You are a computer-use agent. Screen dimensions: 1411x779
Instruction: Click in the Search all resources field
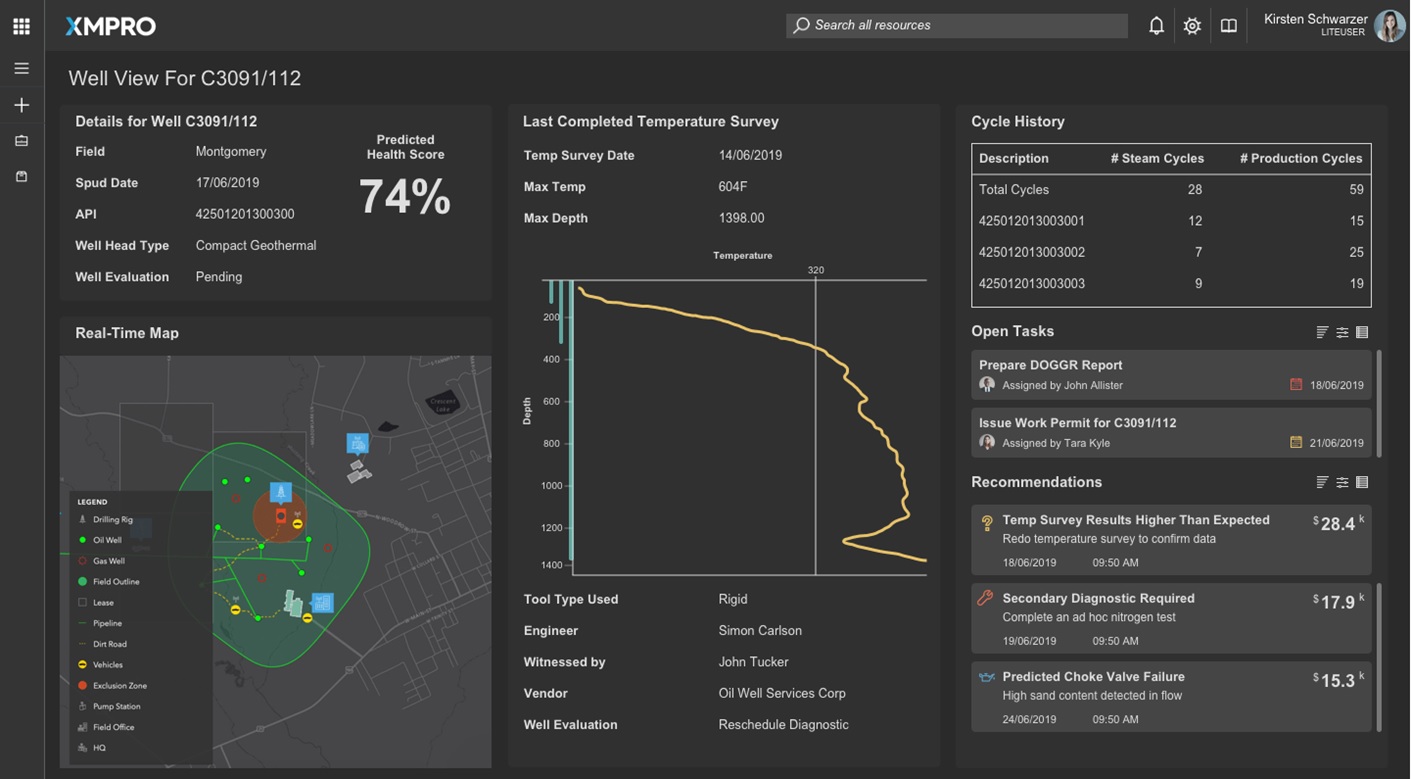click(956, 25)
